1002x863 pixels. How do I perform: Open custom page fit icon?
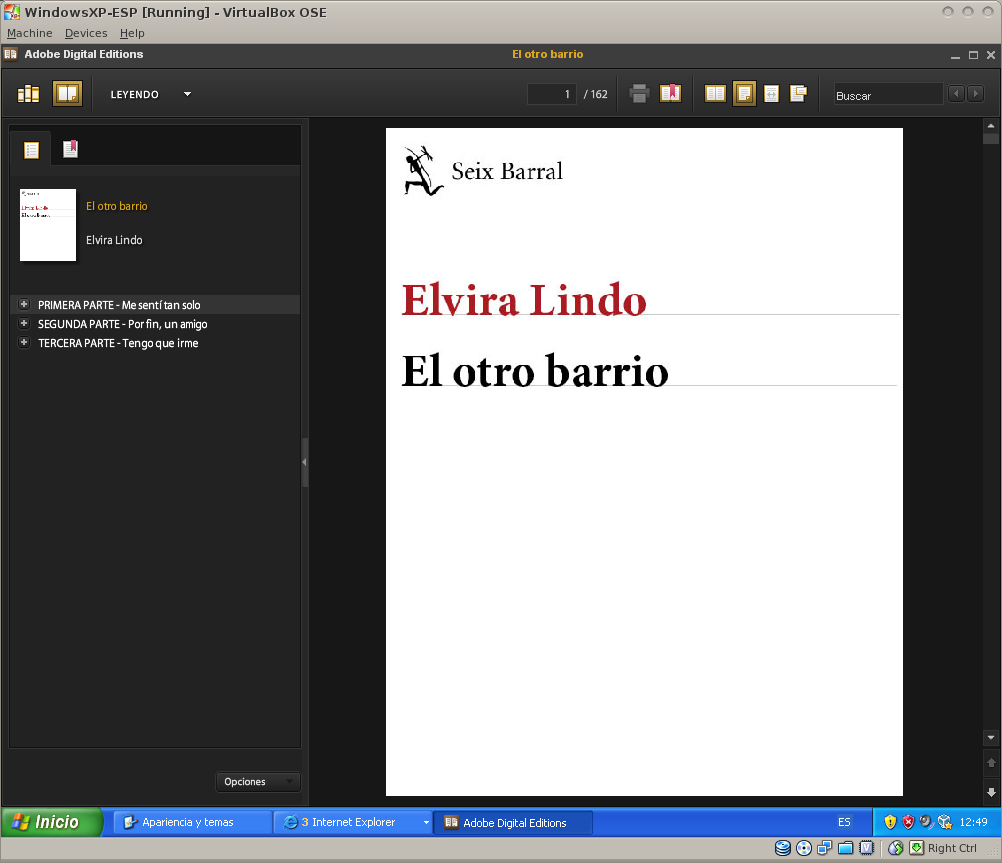(799, 94)
